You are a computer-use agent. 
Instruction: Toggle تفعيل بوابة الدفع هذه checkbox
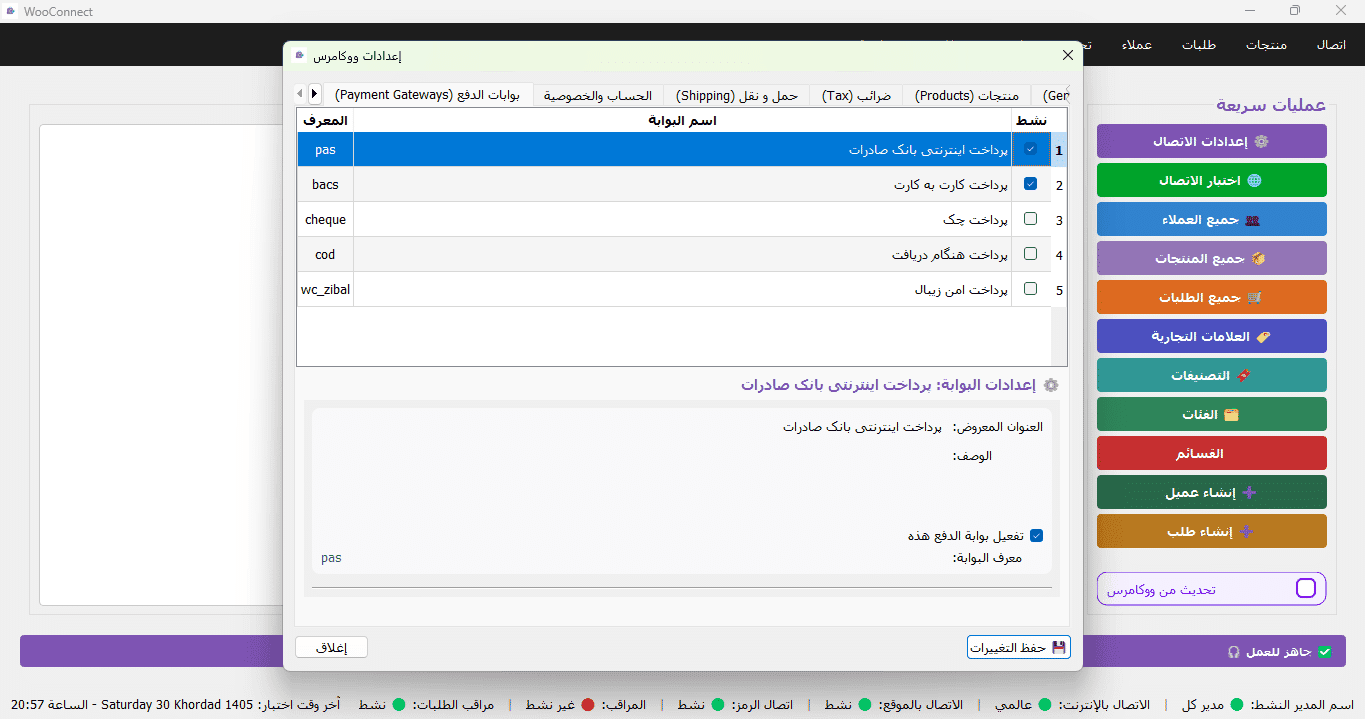pos(1037,536)
